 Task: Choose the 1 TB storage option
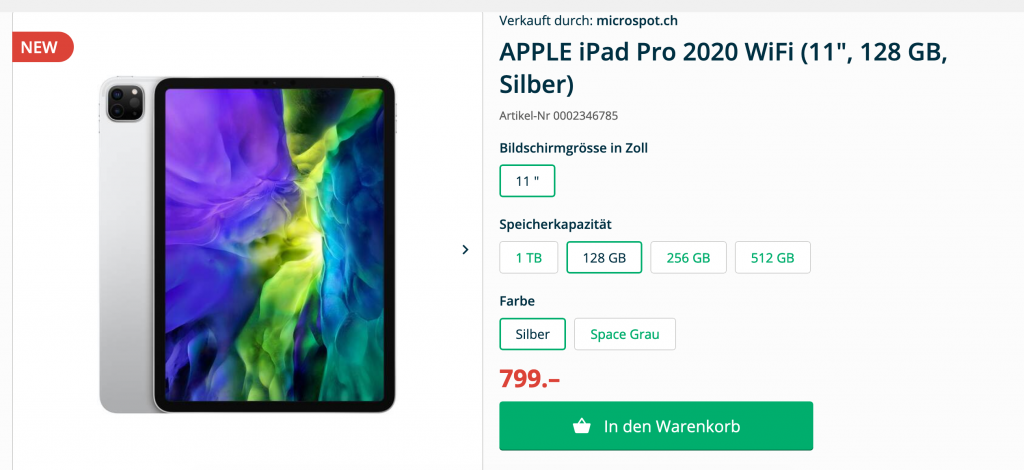click(x=529, y=257)
